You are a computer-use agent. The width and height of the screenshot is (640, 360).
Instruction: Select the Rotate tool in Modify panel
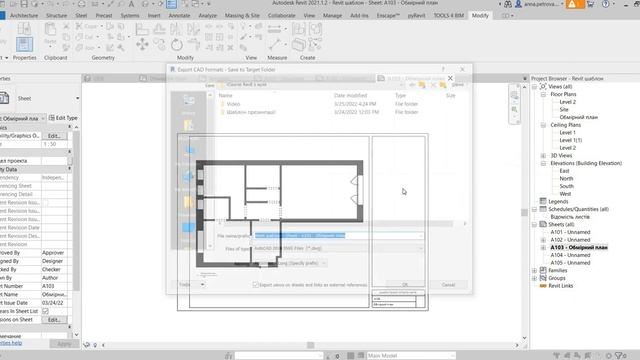pyautogui.click(x=177, y=44)
